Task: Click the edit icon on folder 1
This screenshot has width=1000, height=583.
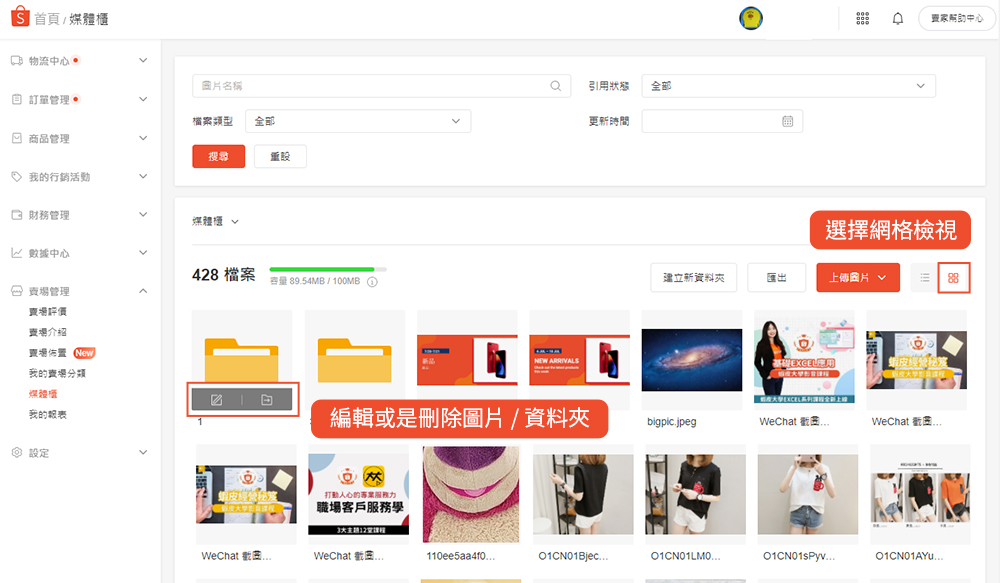Action: [x=217, y=400]
